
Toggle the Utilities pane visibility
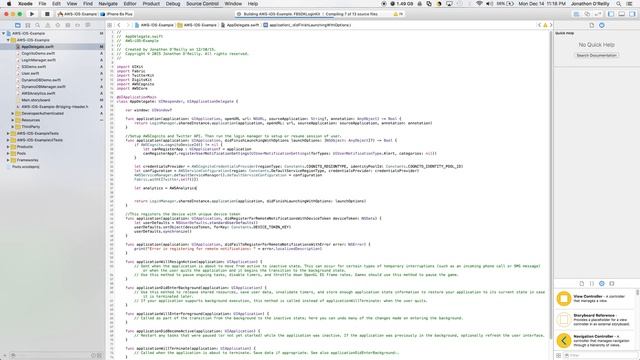632,14
